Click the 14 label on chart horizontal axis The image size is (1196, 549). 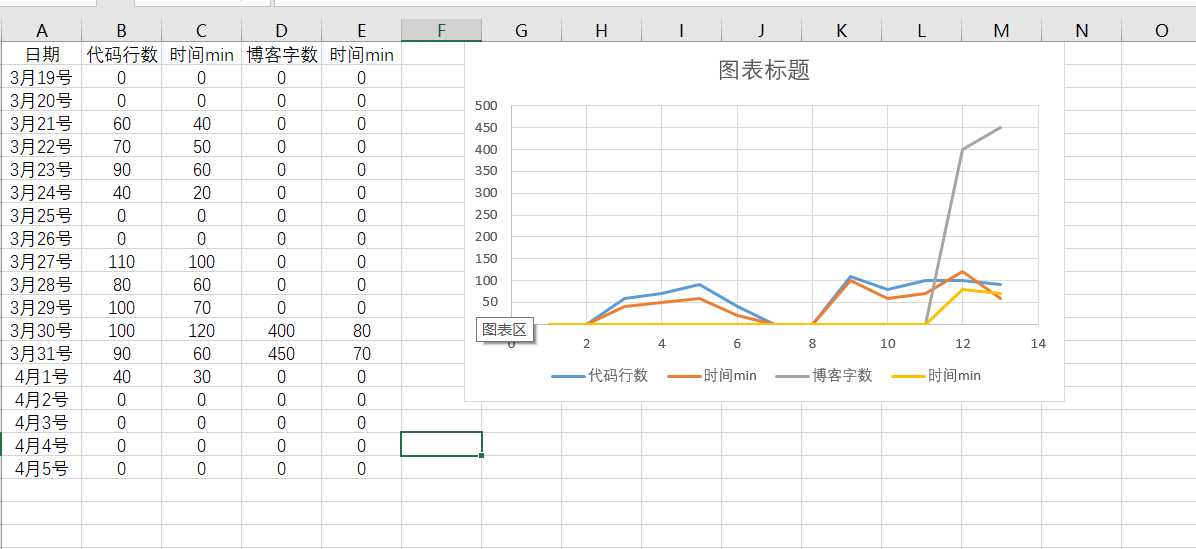point(1037,344)
